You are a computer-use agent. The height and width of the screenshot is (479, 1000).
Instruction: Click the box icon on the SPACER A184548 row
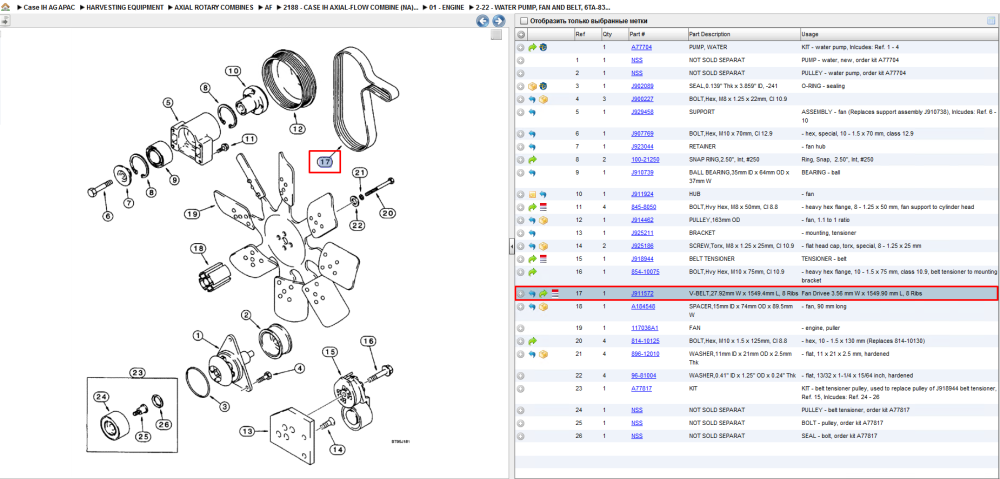543,307
